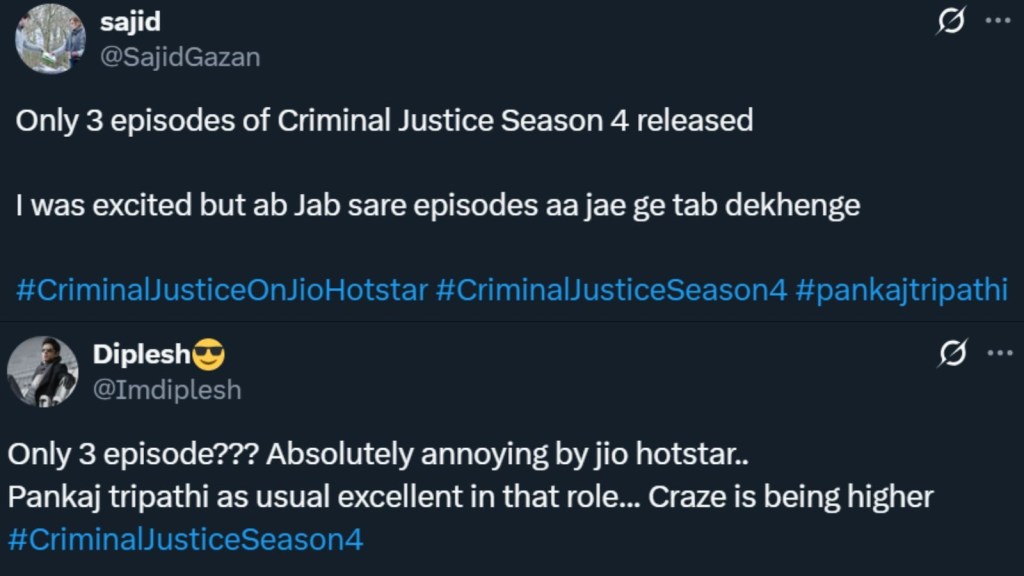Click the "Pankaj tripathi as usual excellent" line
This screenshot has height=576, width=1024.
[x=320, y=497]
